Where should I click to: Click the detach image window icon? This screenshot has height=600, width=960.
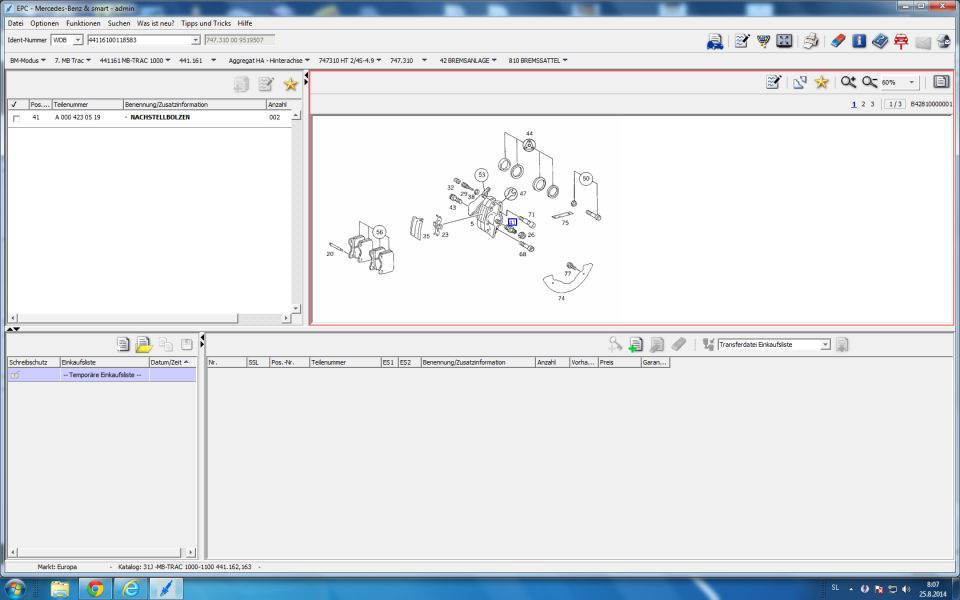800,82
